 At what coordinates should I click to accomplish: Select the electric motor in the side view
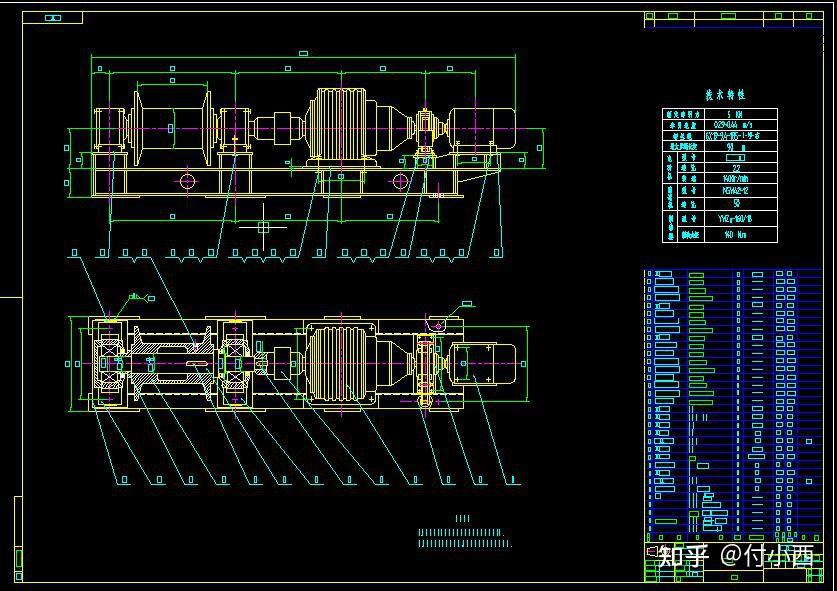pyautogui.click(x=481, y=128)
